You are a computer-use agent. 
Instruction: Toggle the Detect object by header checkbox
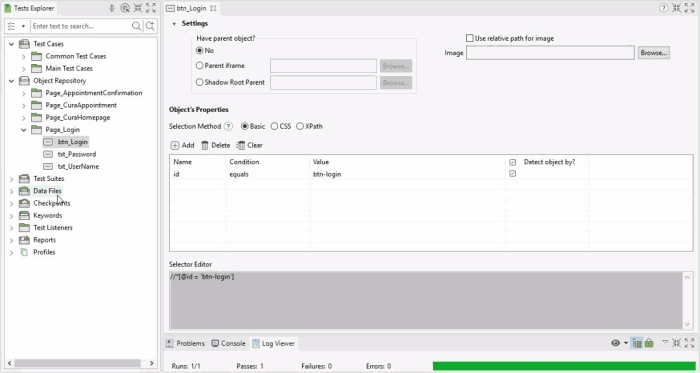[x=512, y=162]
